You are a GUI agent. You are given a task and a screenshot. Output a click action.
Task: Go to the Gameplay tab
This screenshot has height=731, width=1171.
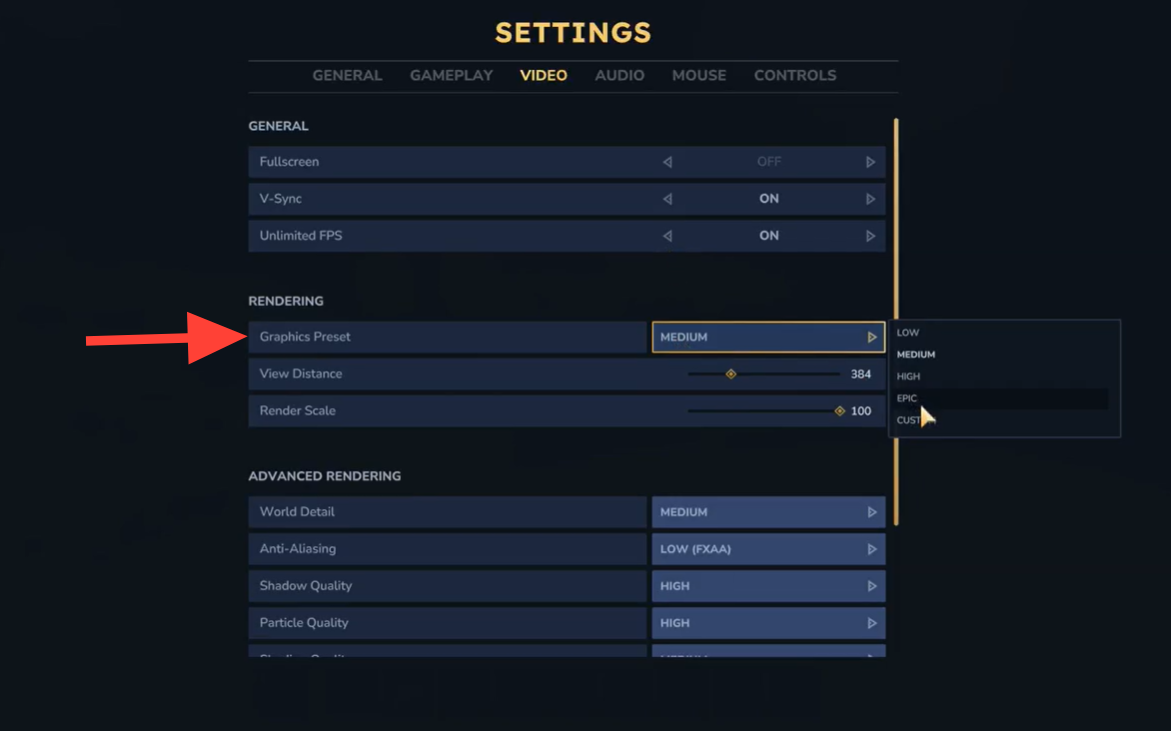coord(451,75)
